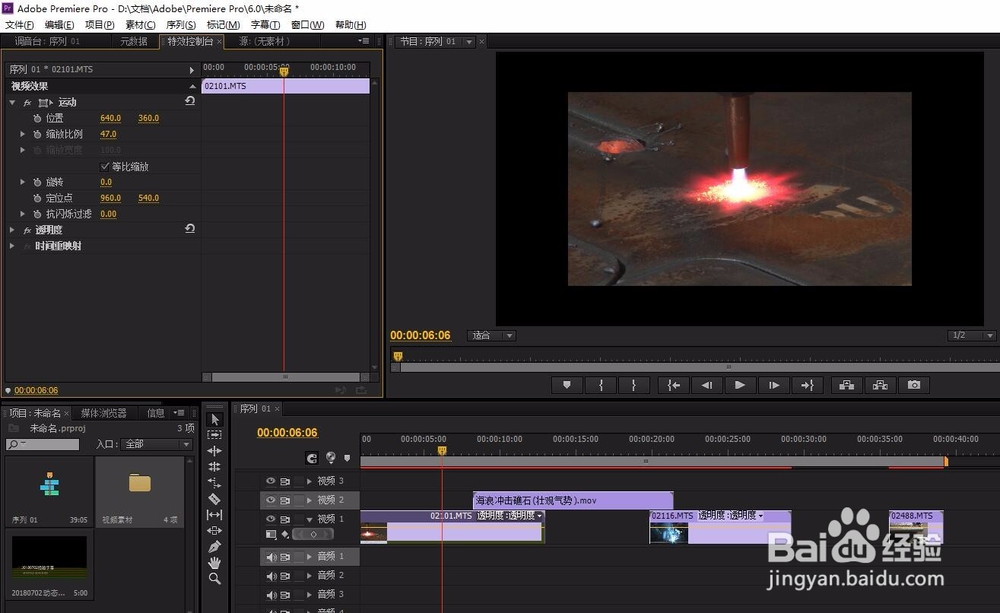Select the Slip tool
The height and width of the screenshot is (613, 1000).
pyautogui.click(x=214, y=515)
